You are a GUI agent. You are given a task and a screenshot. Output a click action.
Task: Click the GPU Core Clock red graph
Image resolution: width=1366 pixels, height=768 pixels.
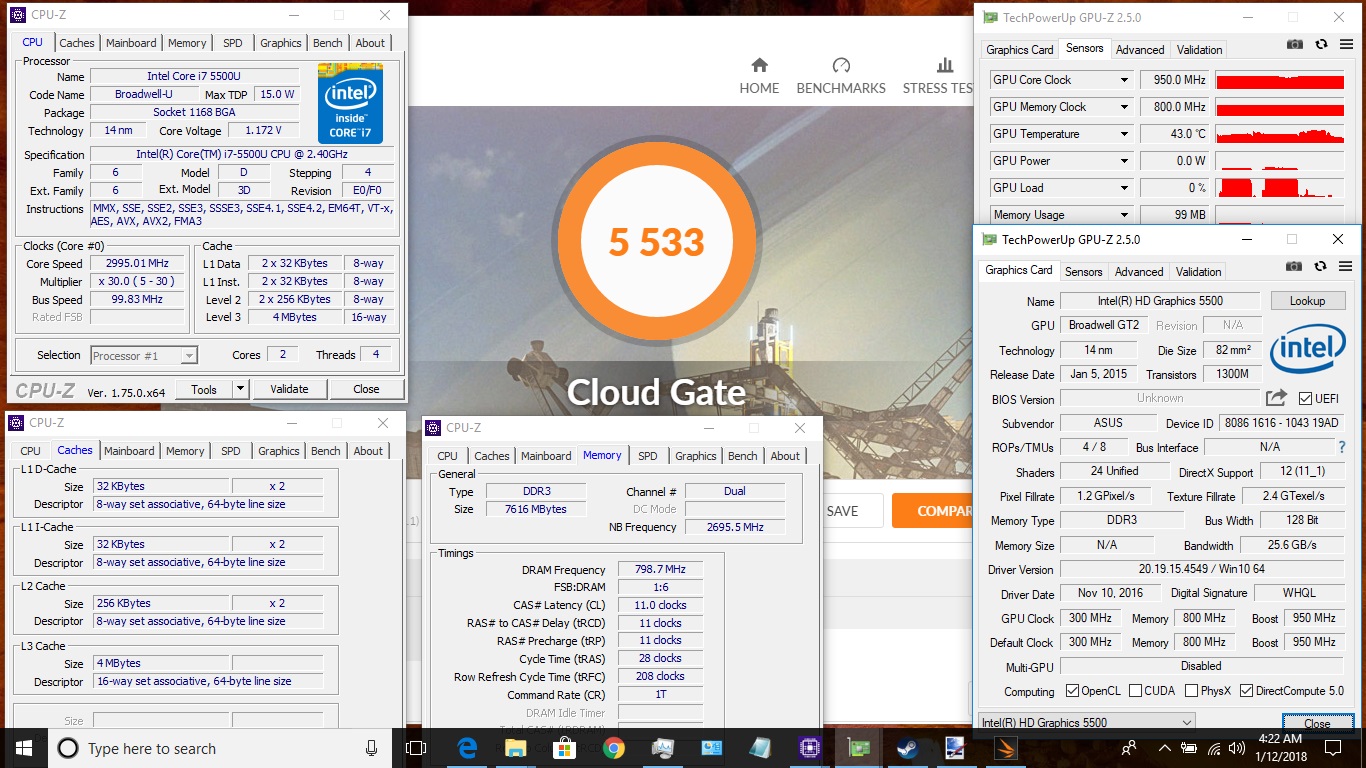(1280, 80)
